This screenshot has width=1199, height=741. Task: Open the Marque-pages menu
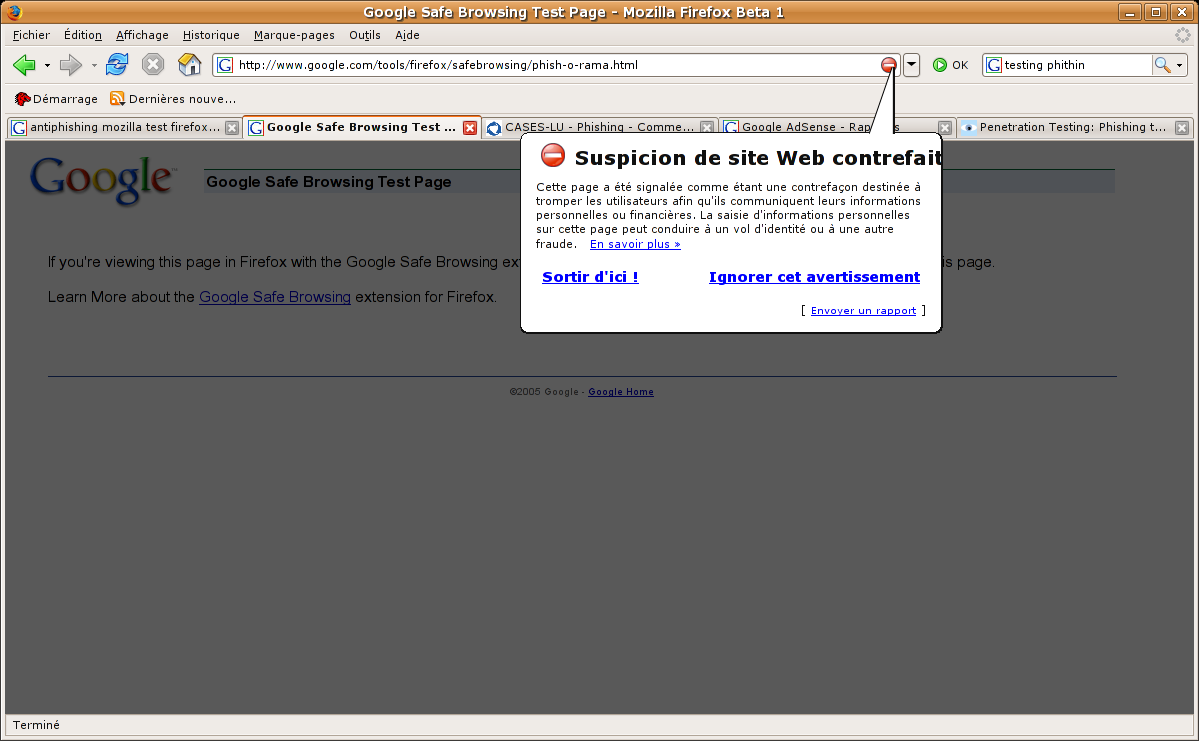[x=294, y=35]
